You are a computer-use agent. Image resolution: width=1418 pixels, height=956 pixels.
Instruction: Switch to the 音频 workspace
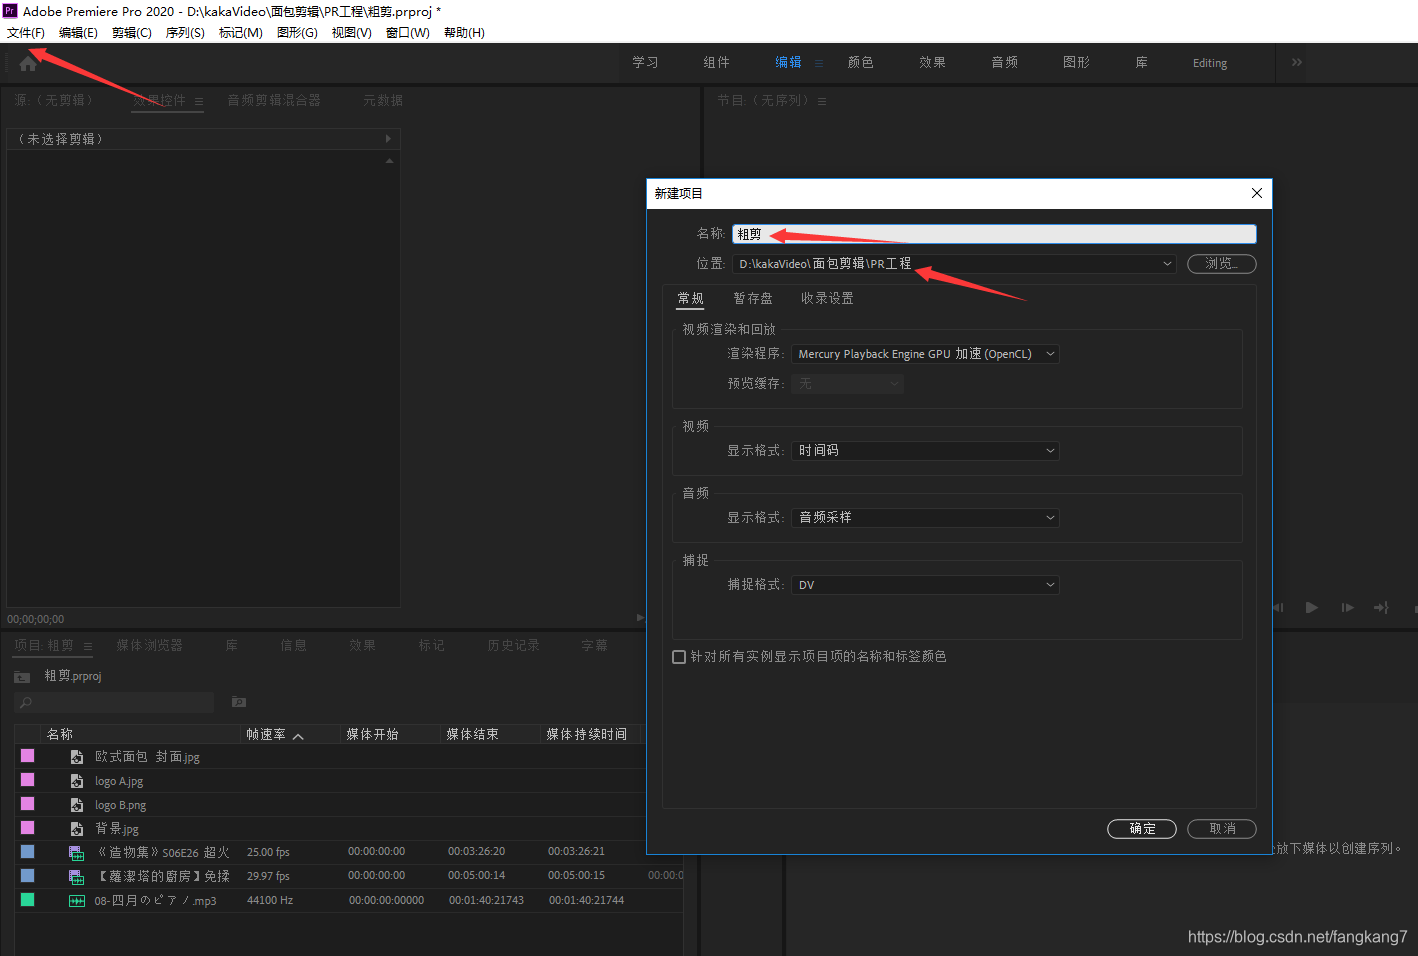[x=1005, y=63]
